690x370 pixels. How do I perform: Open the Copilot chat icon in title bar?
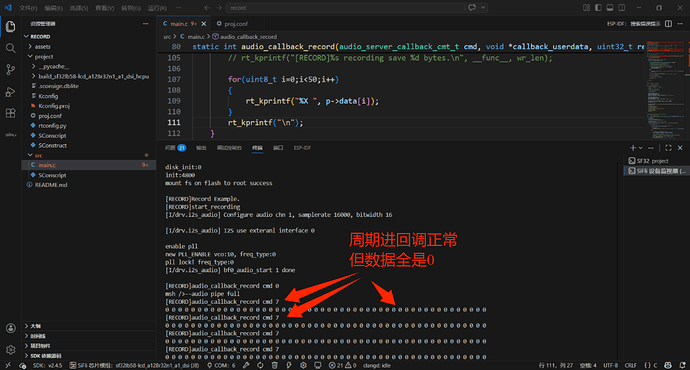tap(472, 7)
